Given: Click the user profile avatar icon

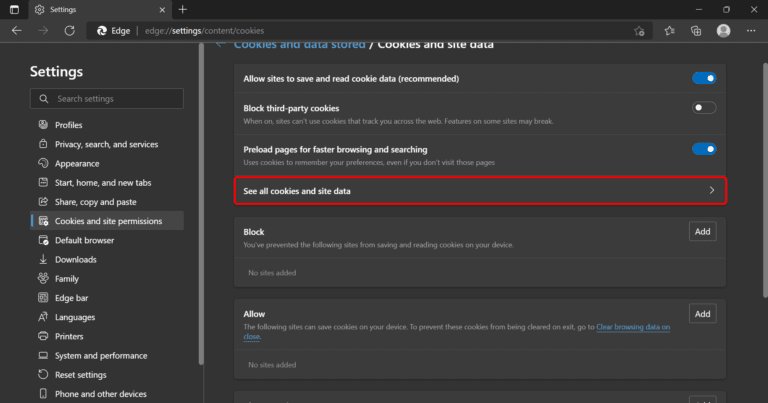Looking at the screenshot, I should [723, 31].
